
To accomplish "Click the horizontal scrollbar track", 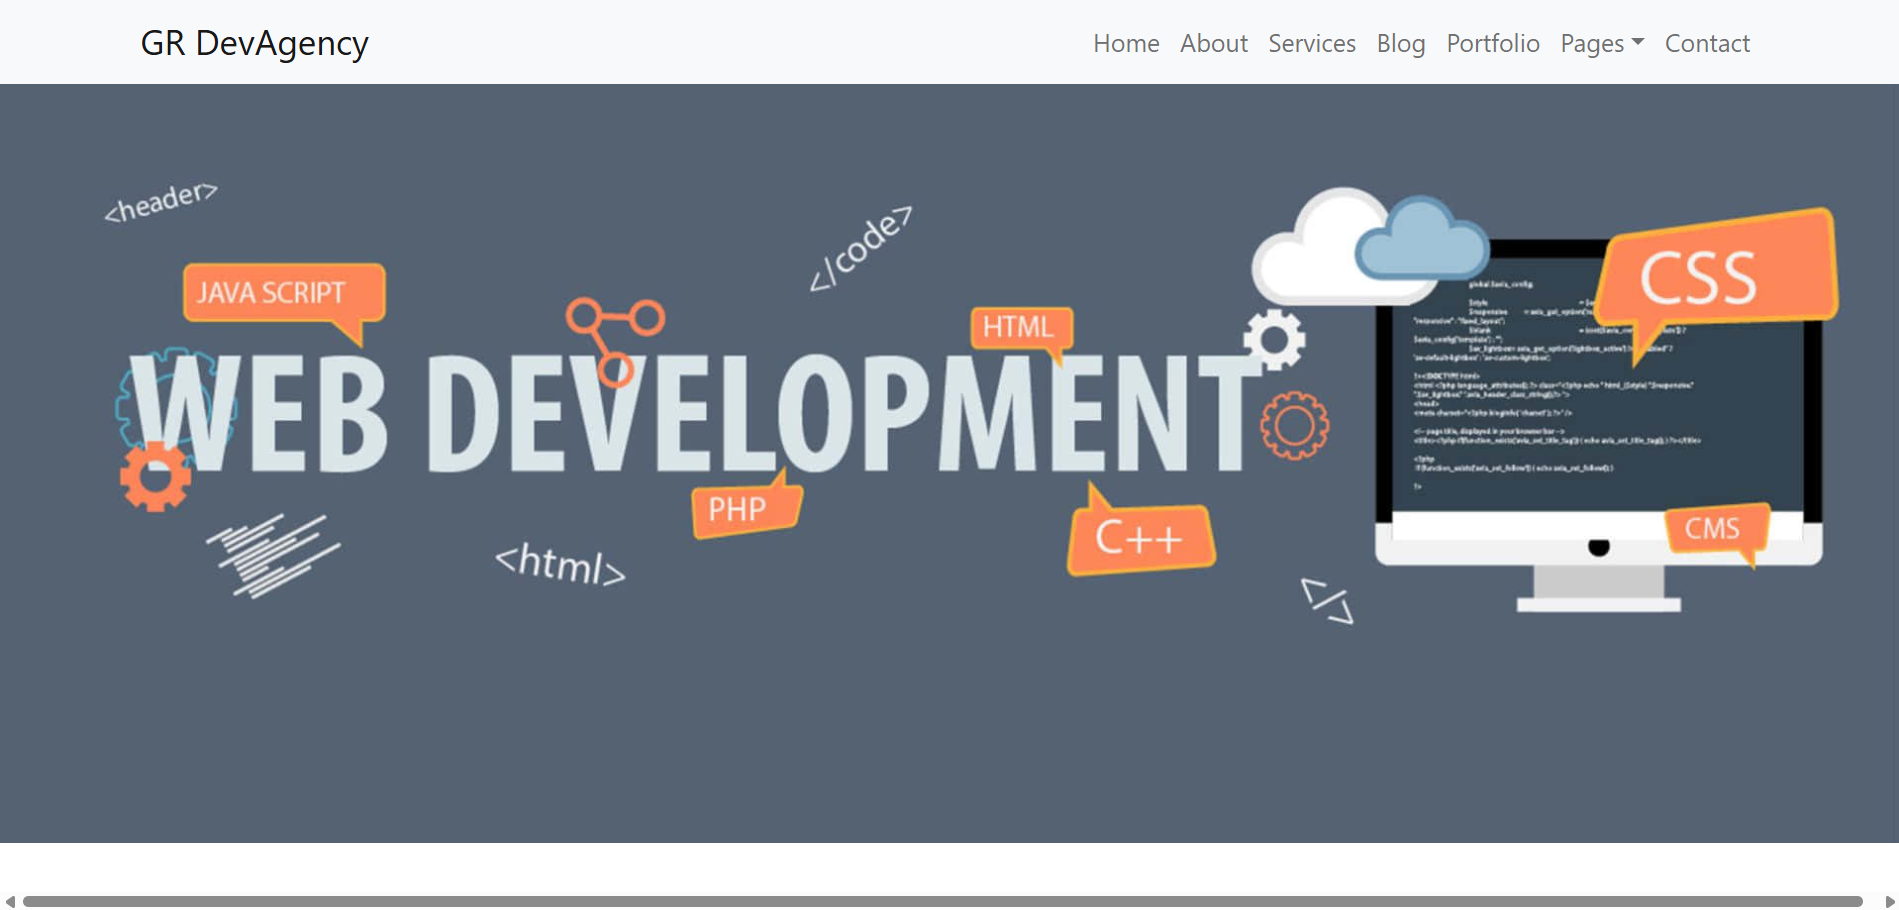I will (940, 902).
